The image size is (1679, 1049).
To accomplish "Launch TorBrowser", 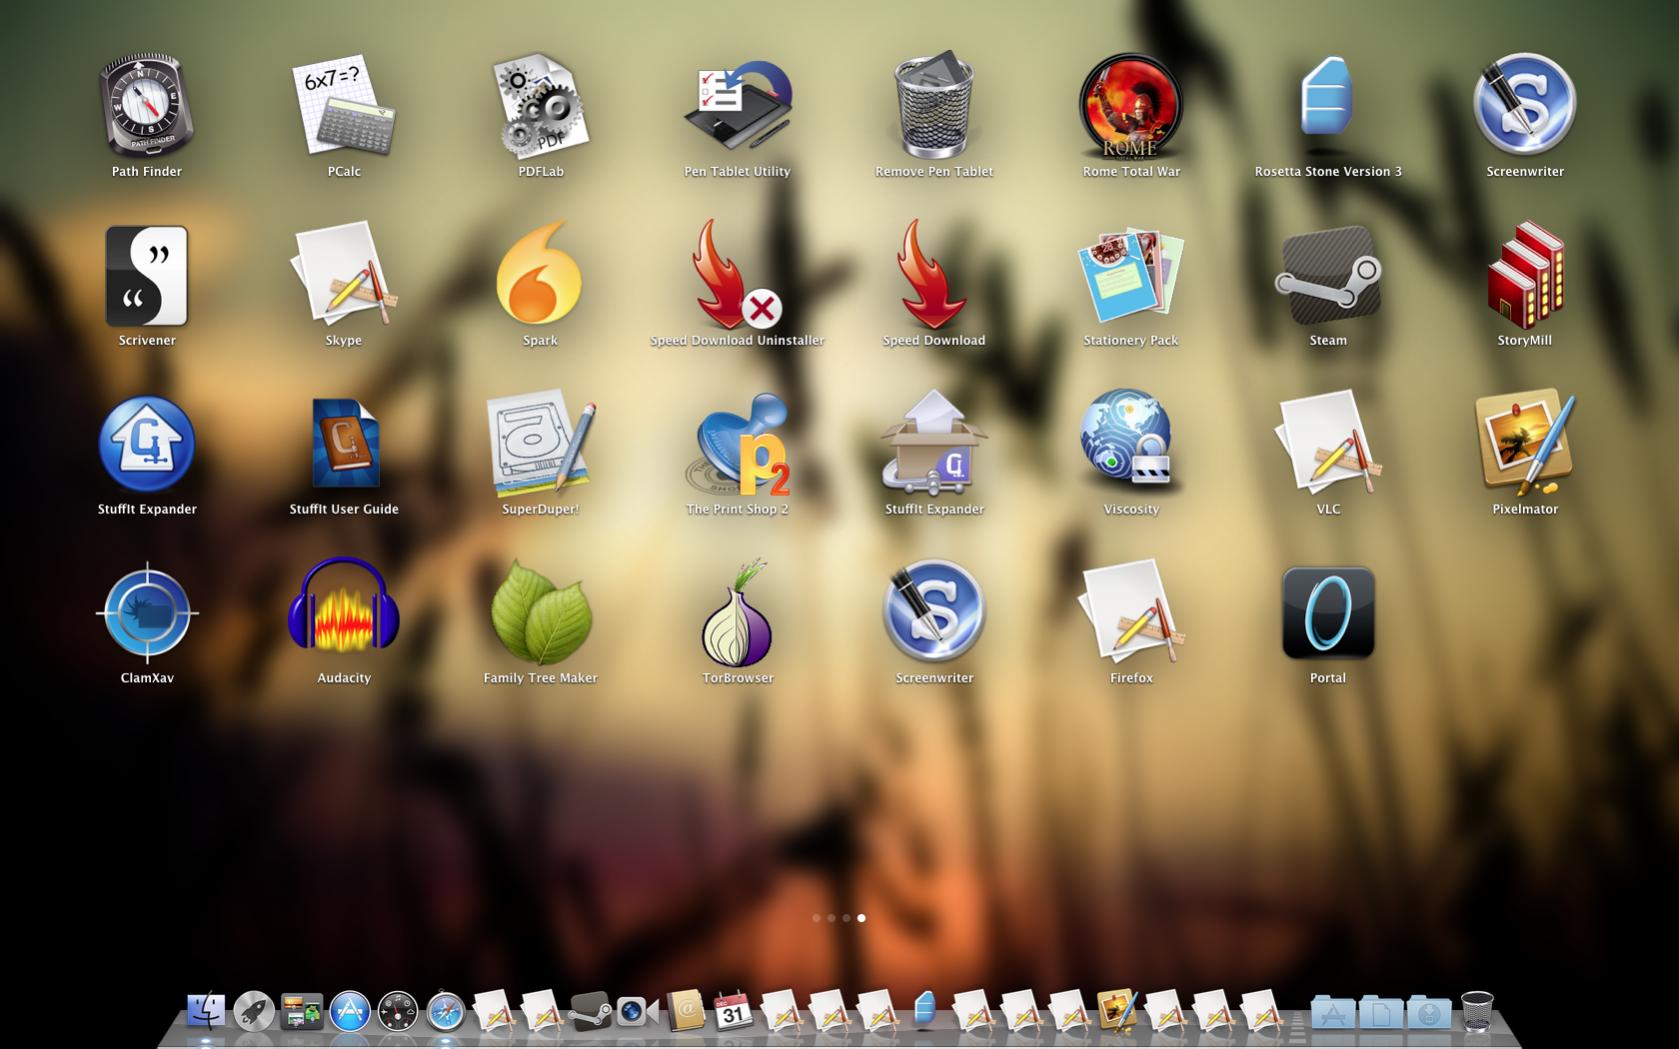I will [x=737, y=613].
